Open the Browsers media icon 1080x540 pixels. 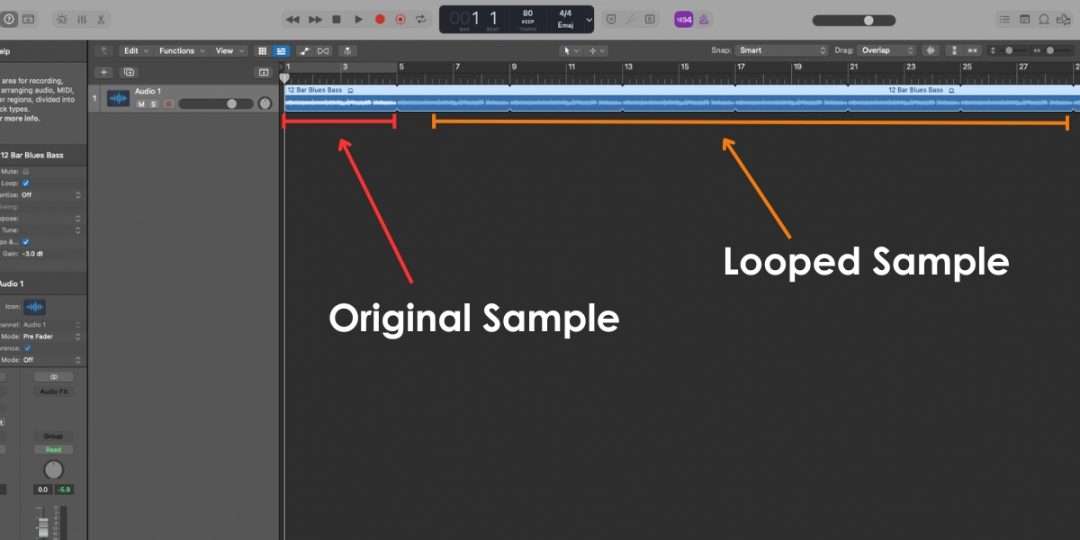pyautogui.click(x=1064, y=19)
